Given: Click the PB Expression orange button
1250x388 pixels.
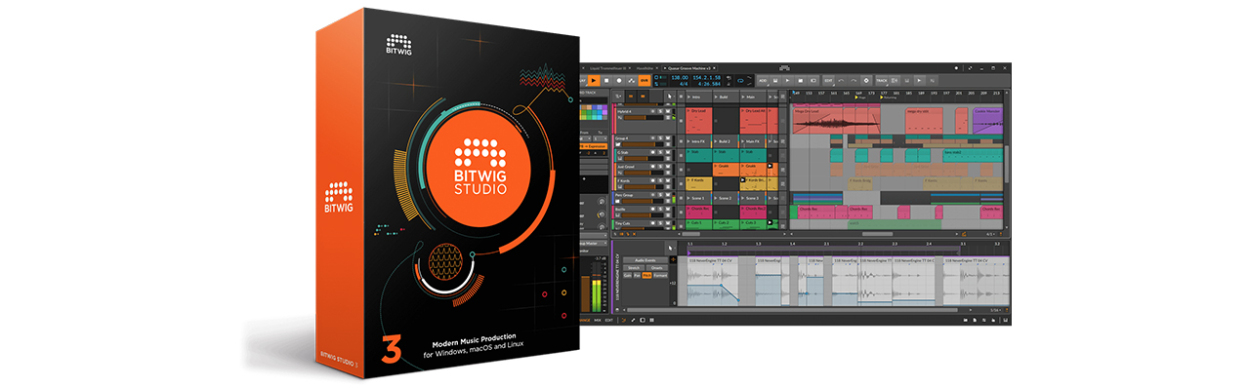Looking at the screenshot, I should coord(593,146).
